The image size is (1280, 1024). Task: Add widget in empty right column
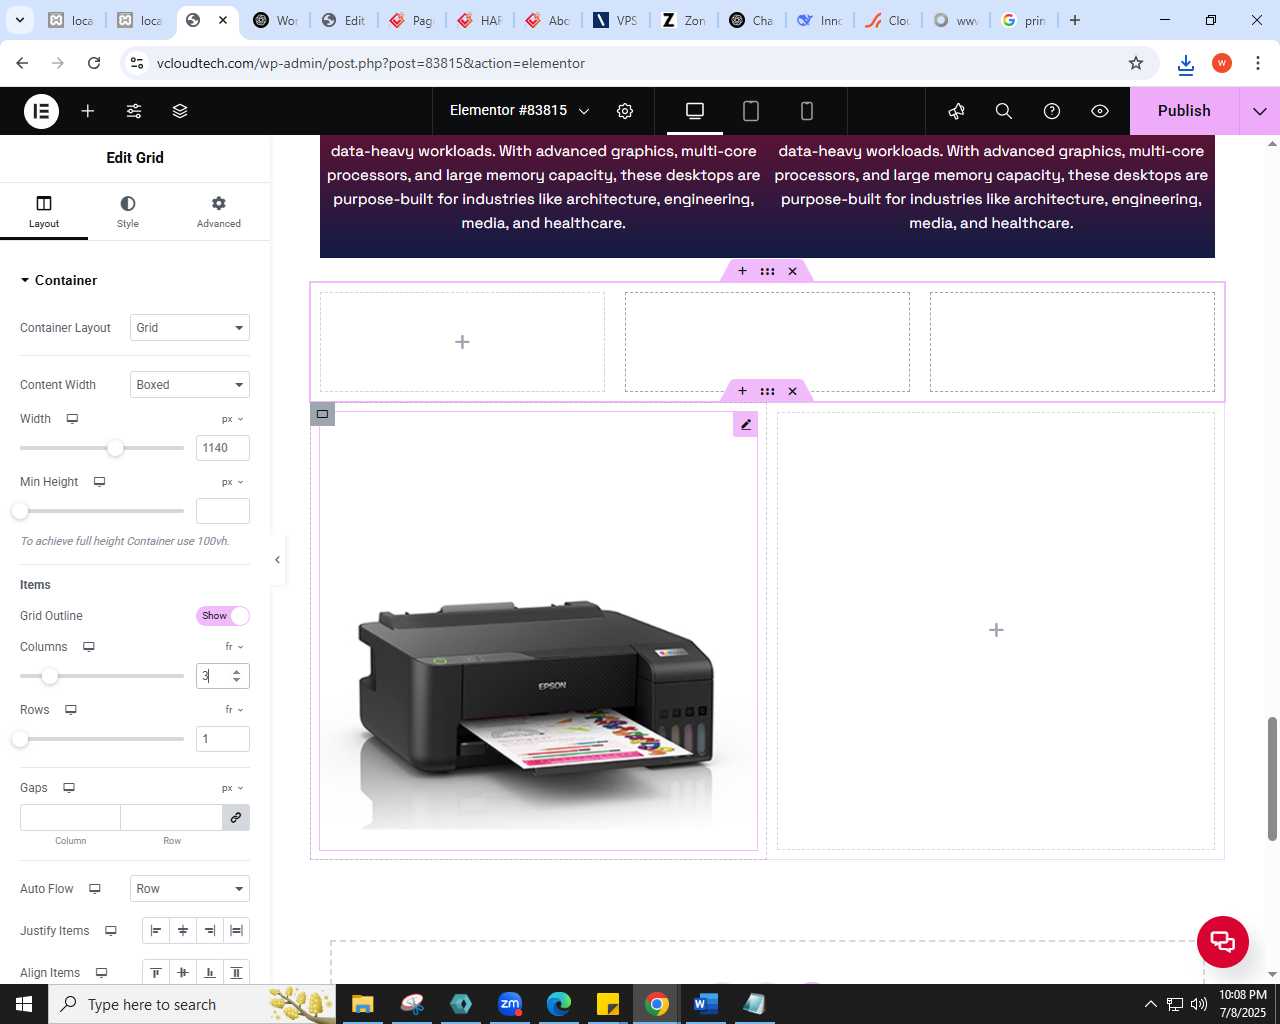[996, 630]
